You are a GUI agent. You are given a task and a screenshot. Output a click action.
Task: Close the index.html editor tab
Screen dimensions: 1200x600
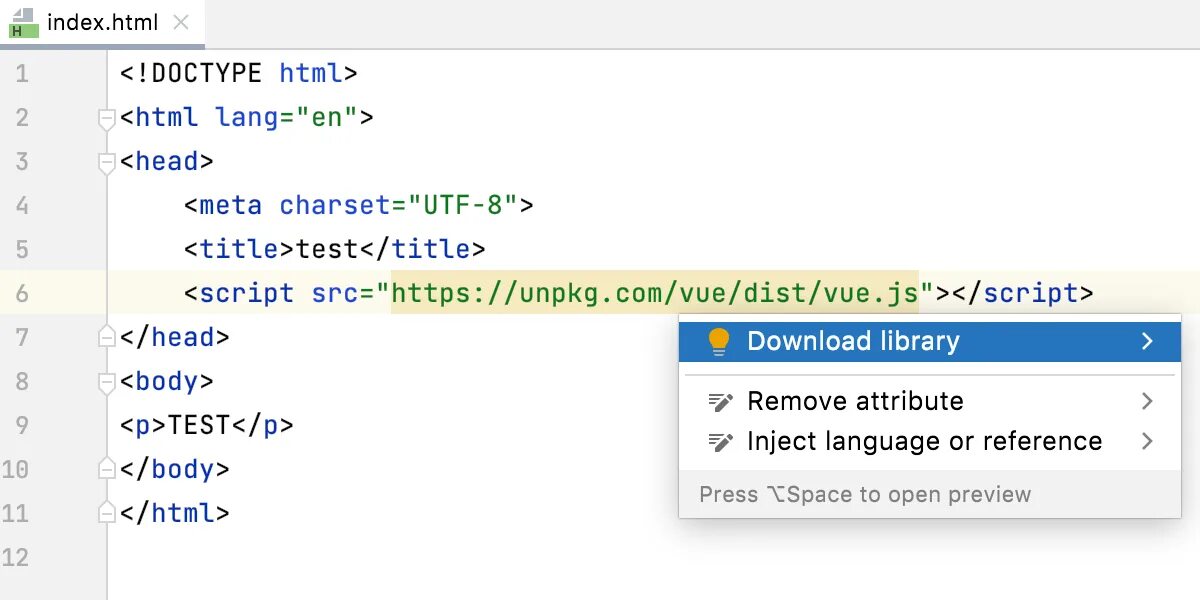pyautogui.click(x=181, y=23)
